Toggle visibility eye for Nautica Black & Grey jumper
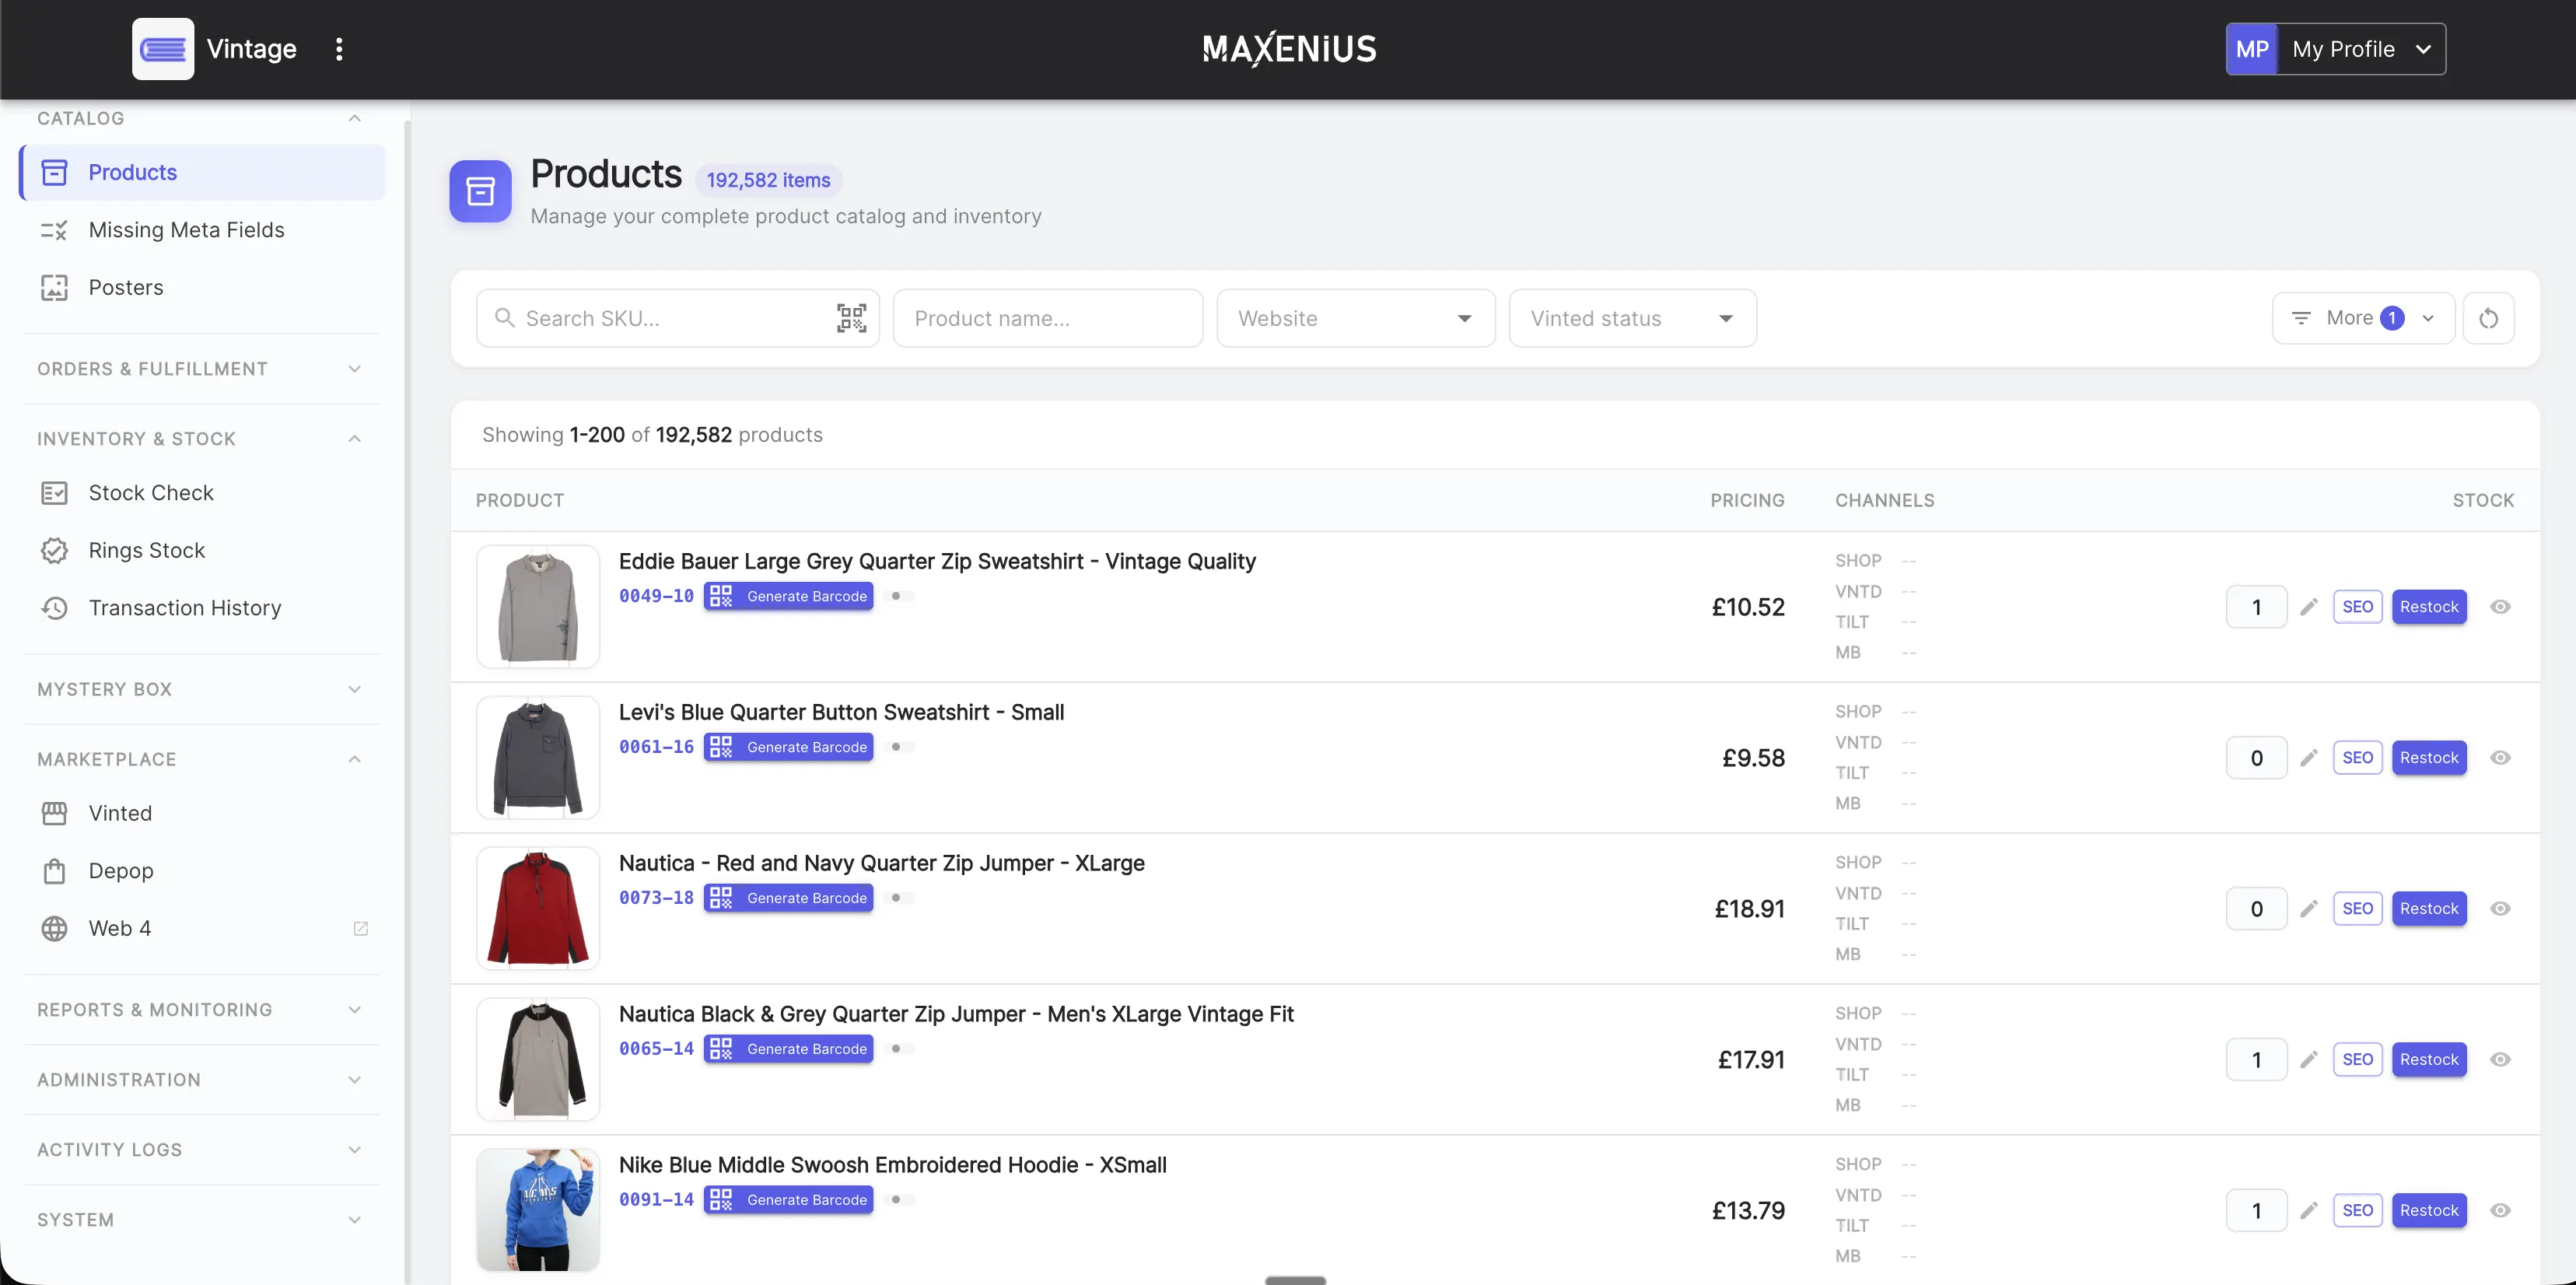The image size is (2576, 1285). tap(2500, 1060)
